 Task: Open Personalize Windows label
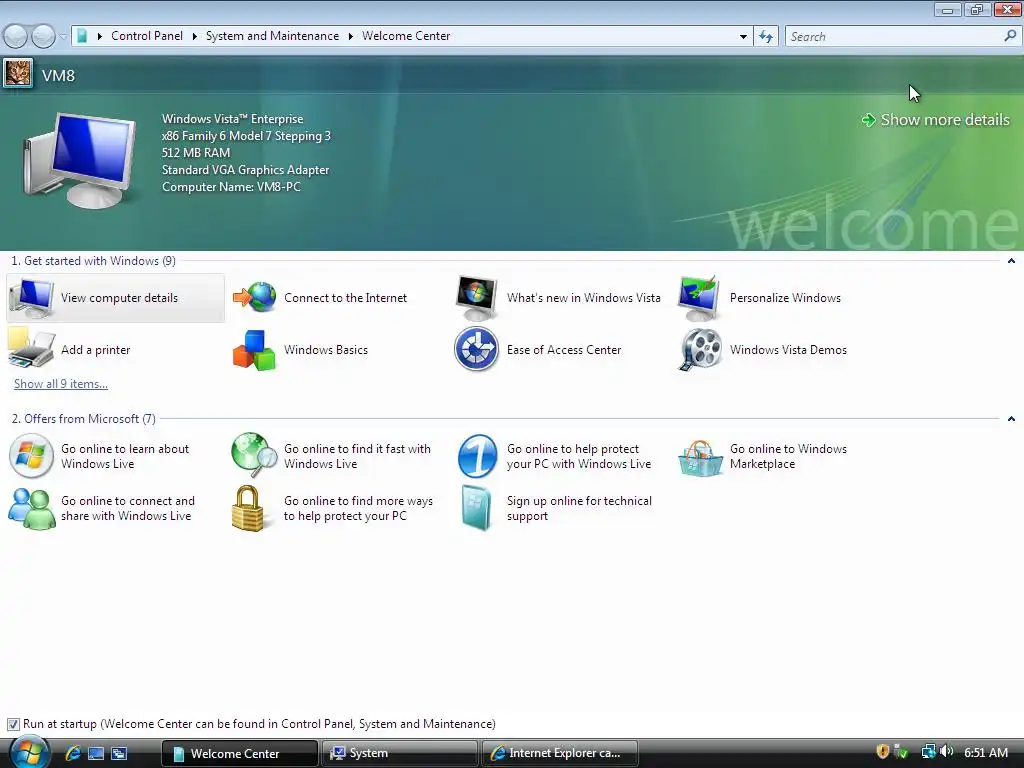point(785,298)
